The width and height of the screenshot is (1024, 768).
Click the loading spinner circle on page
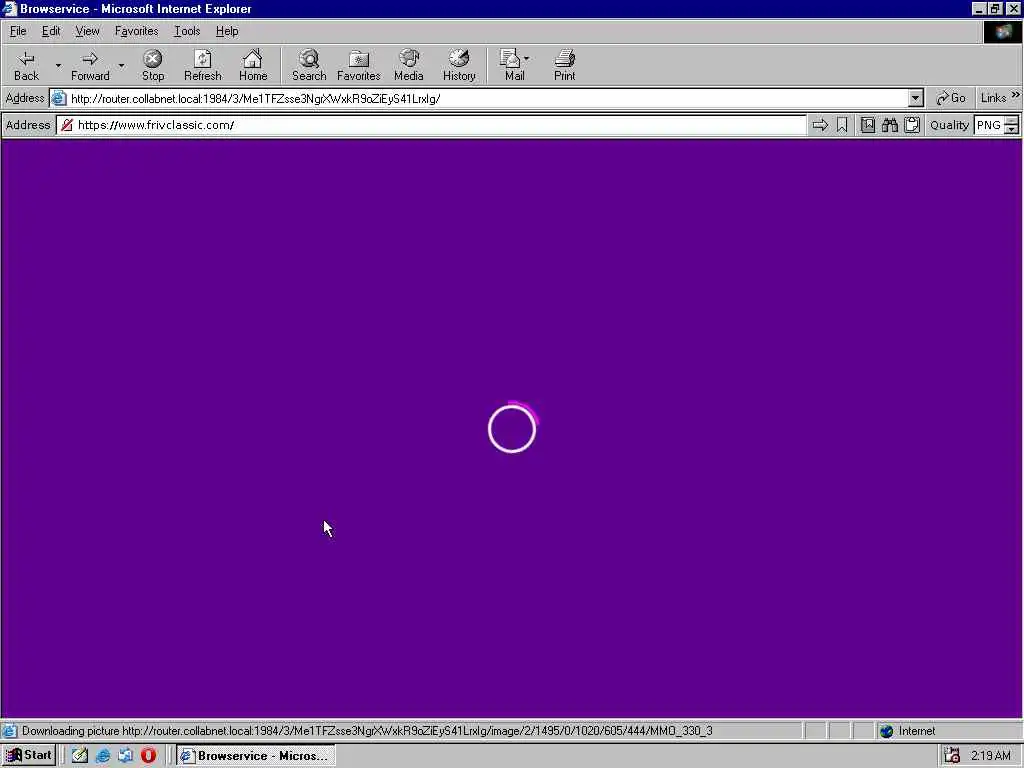512,428
